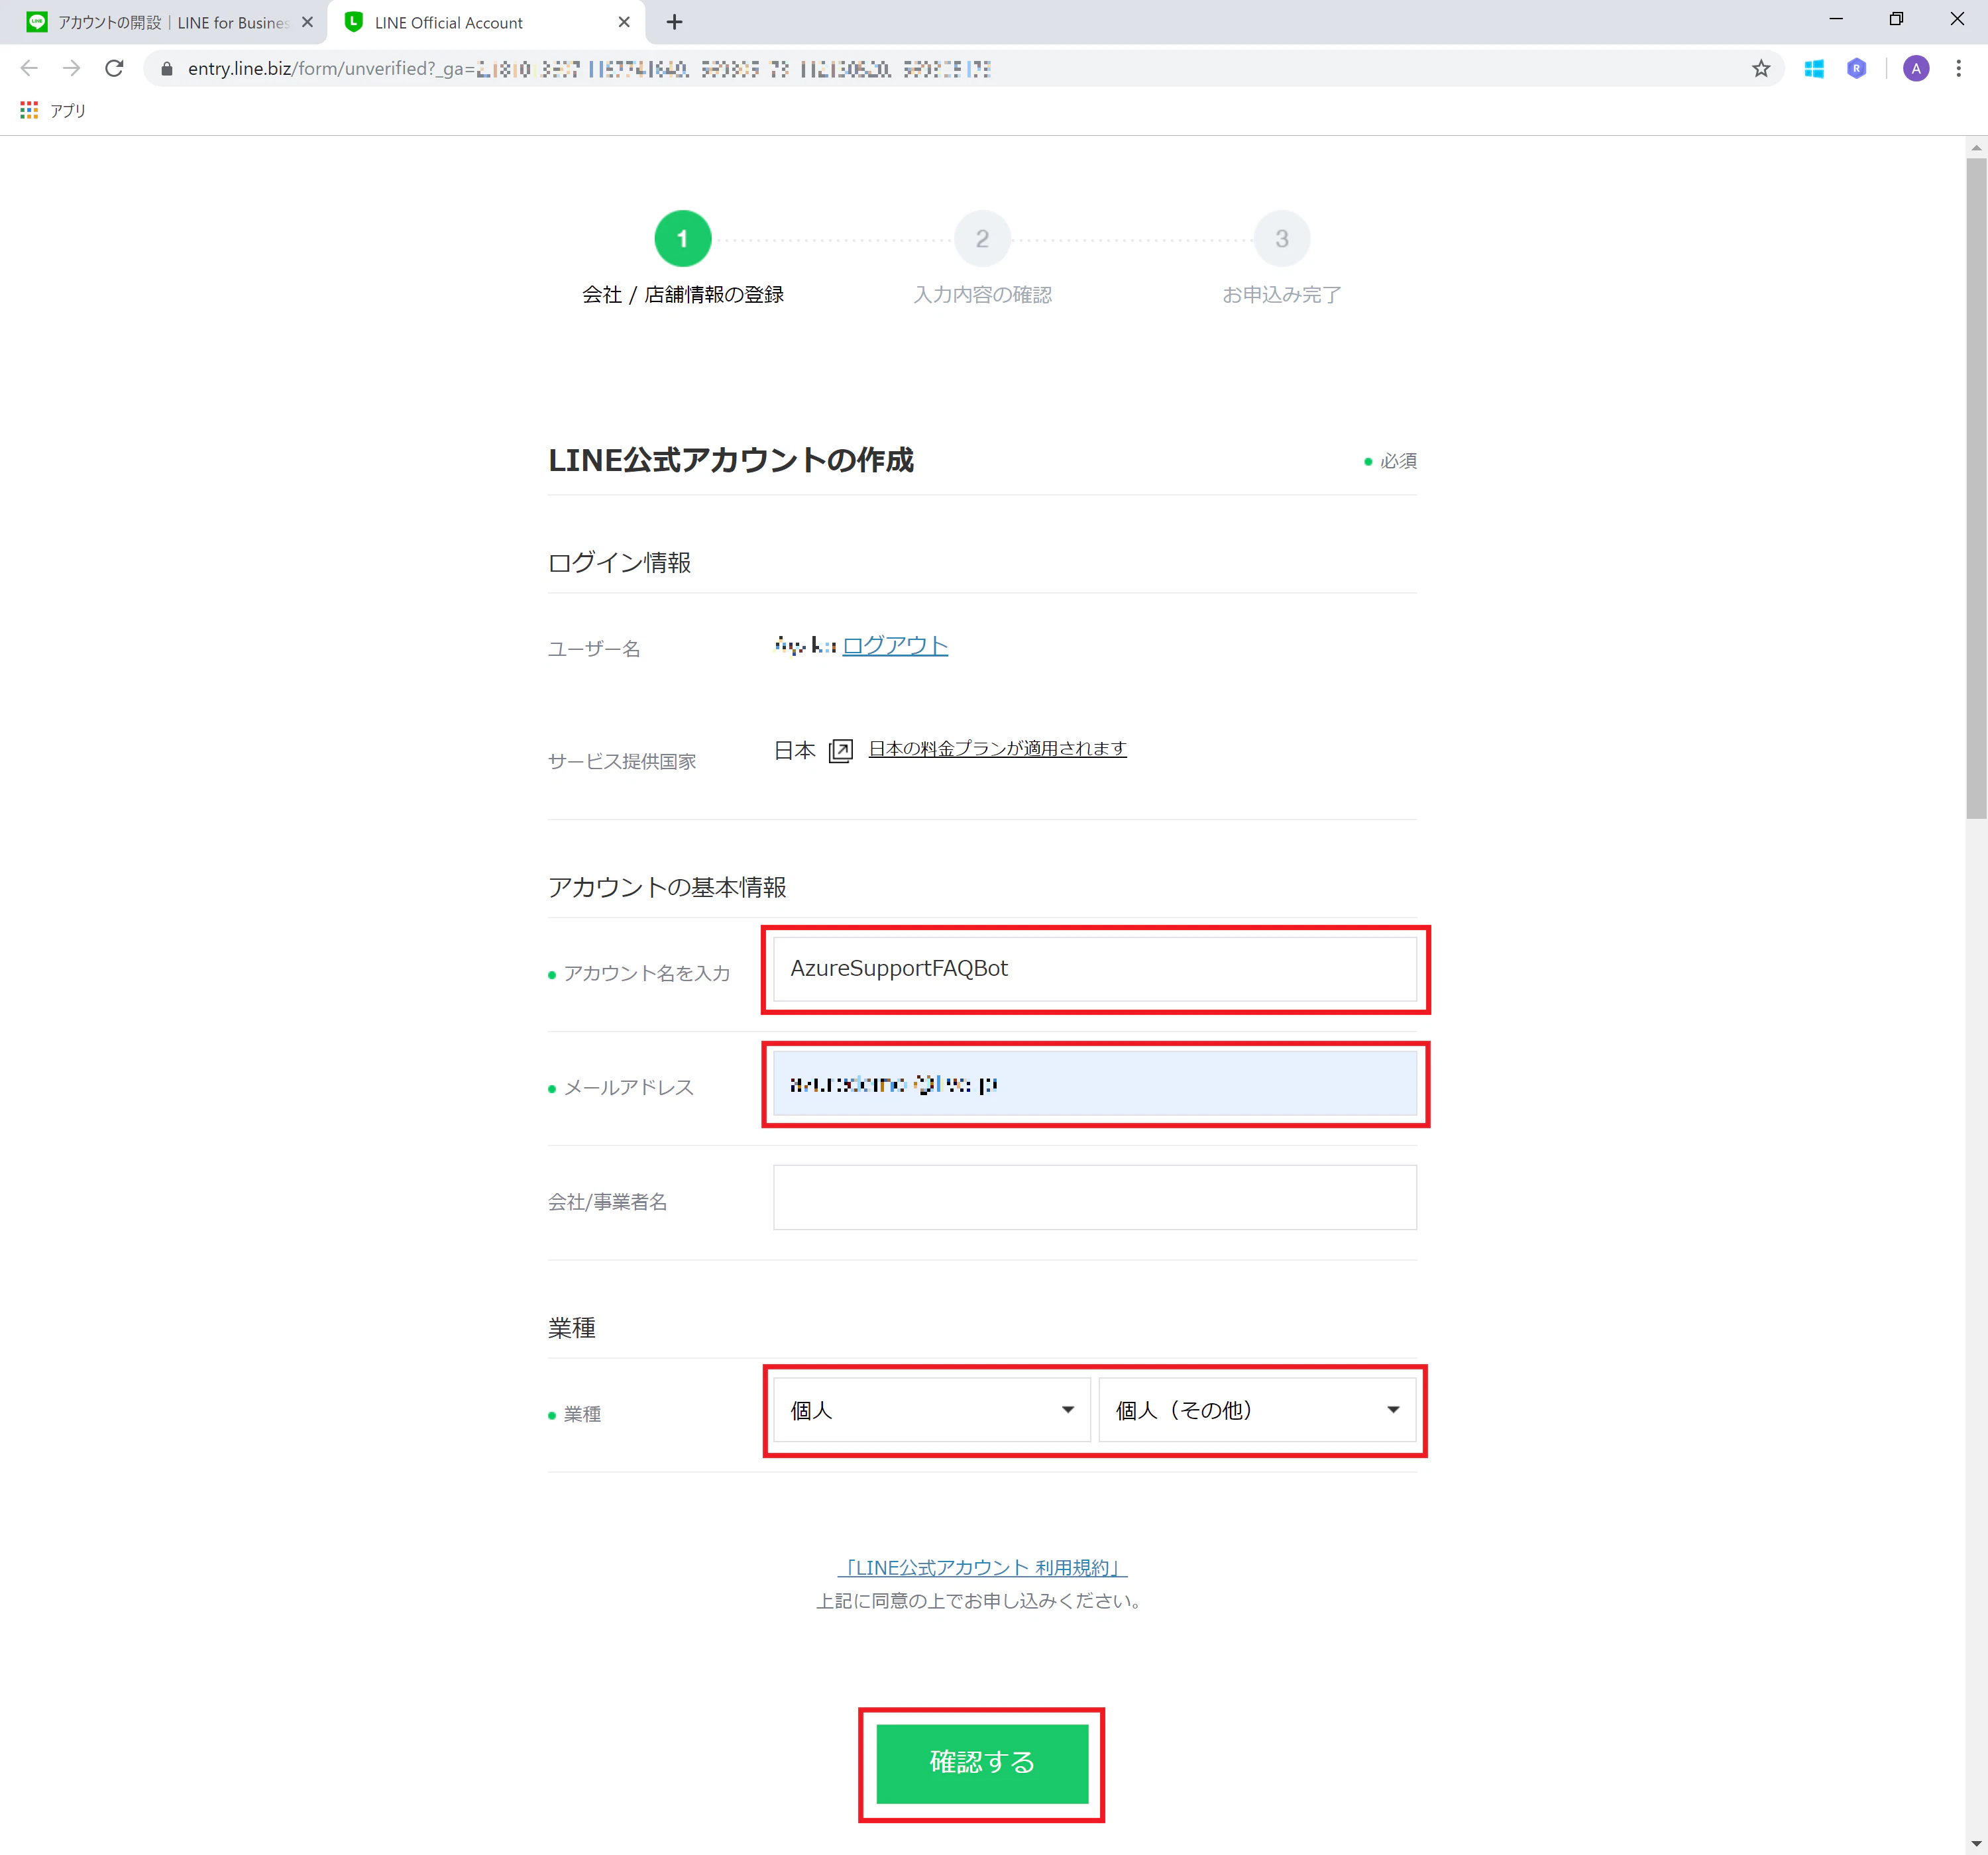Click the purple R extension icon
Screen dimensions: 1988x1855
[x=1856, y=68]
